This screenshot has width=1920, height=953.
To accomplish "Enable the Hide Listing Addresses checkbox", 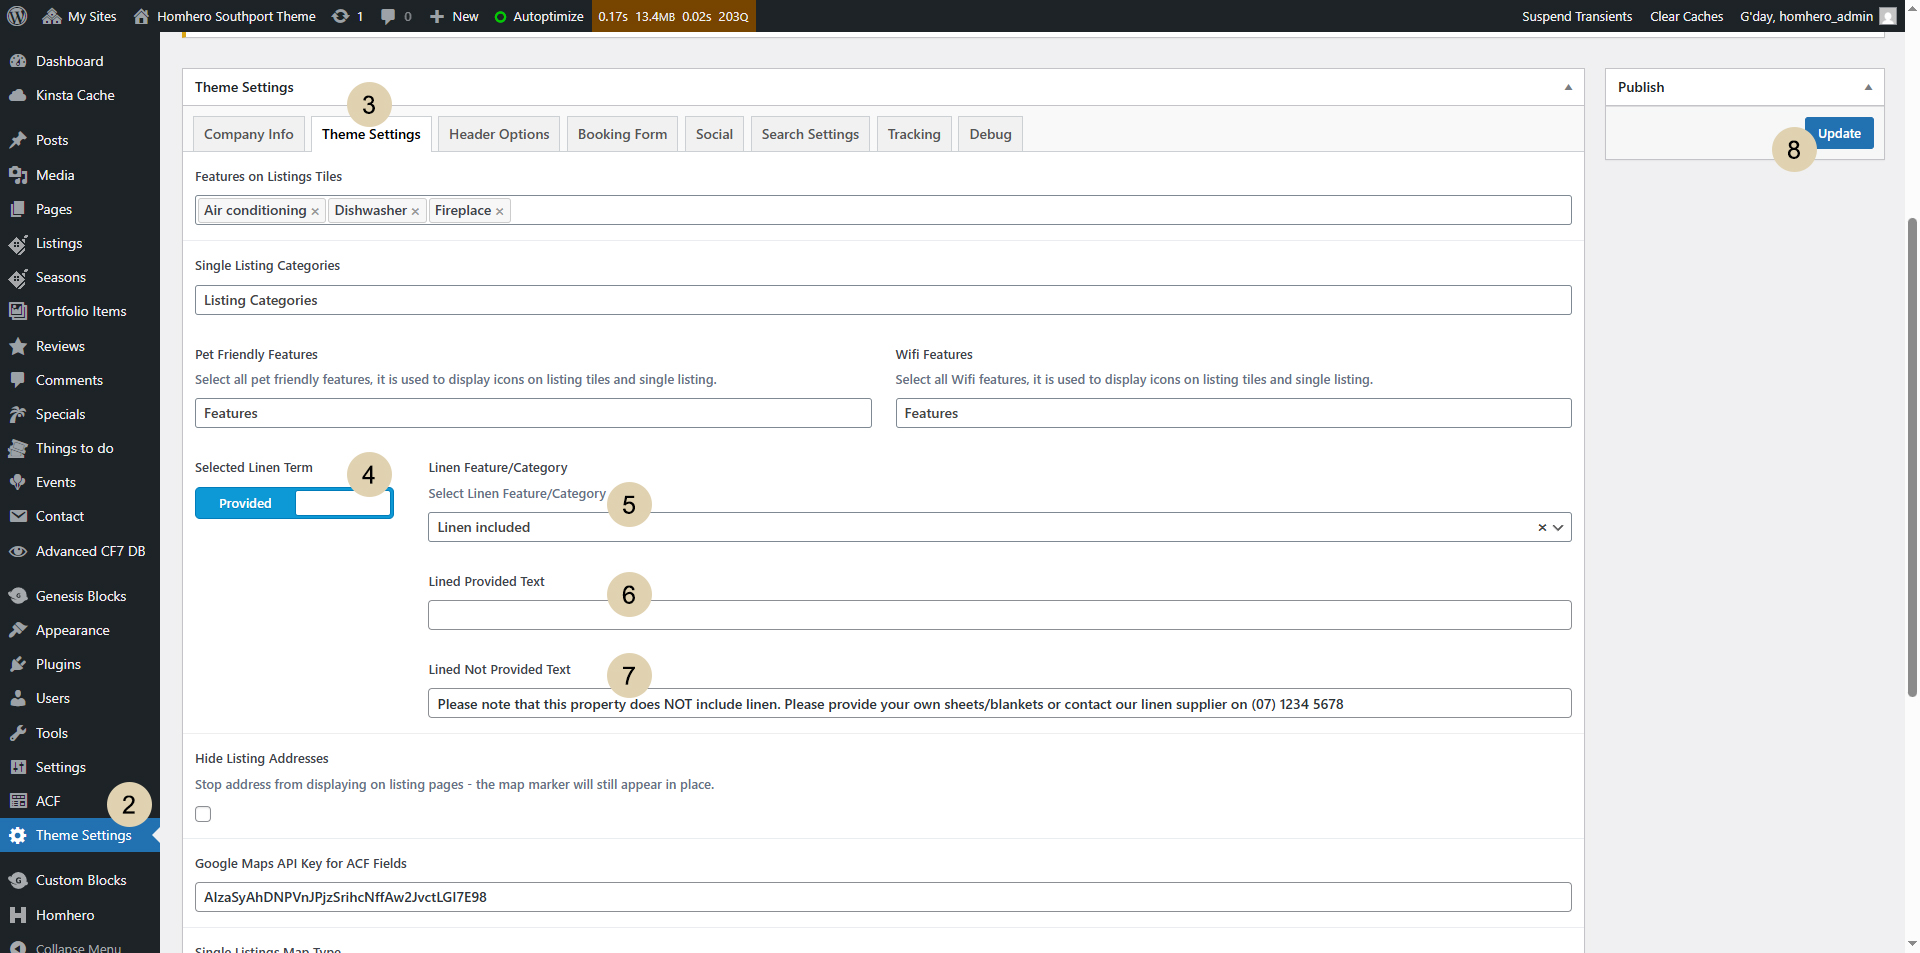I will pyautogui.click(x=203, y=814).
